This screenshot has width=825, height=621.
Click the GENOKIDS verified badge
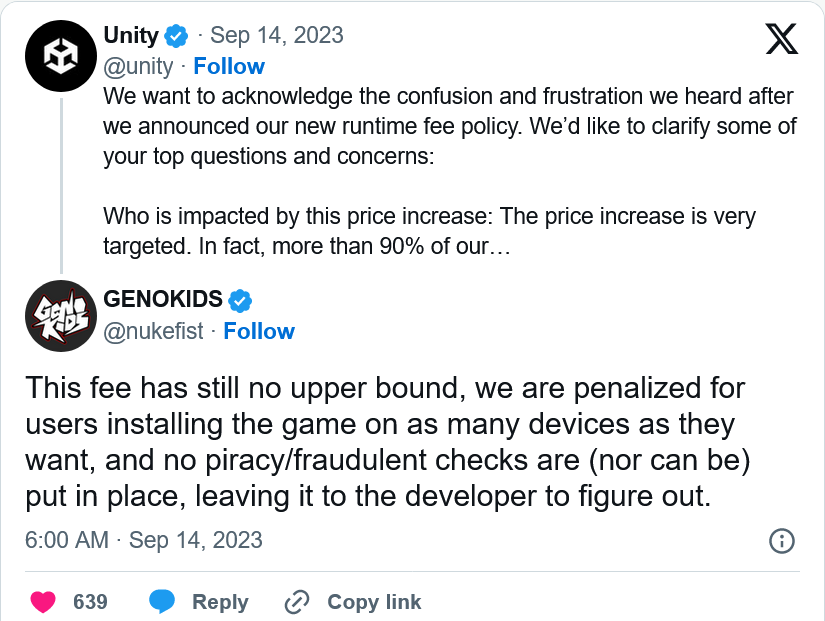(240, 301)
